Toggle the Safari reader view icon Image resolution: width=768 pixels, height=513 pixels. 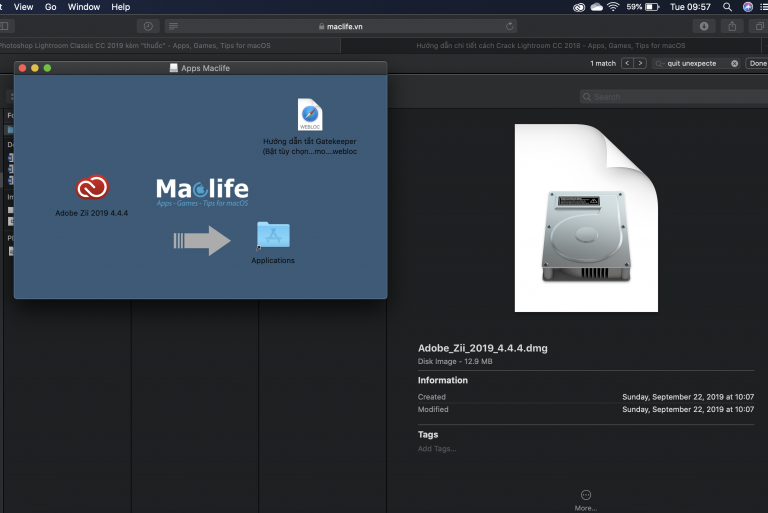coord(173,26)
